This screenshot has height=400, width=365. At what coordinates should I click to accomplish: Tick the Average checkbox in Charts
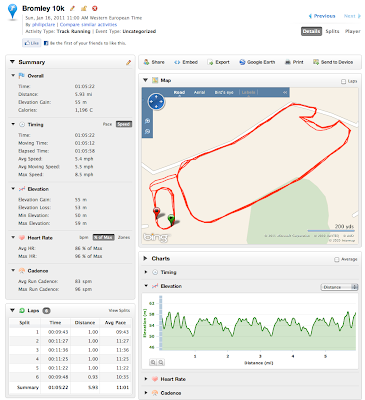click(337, 259)
